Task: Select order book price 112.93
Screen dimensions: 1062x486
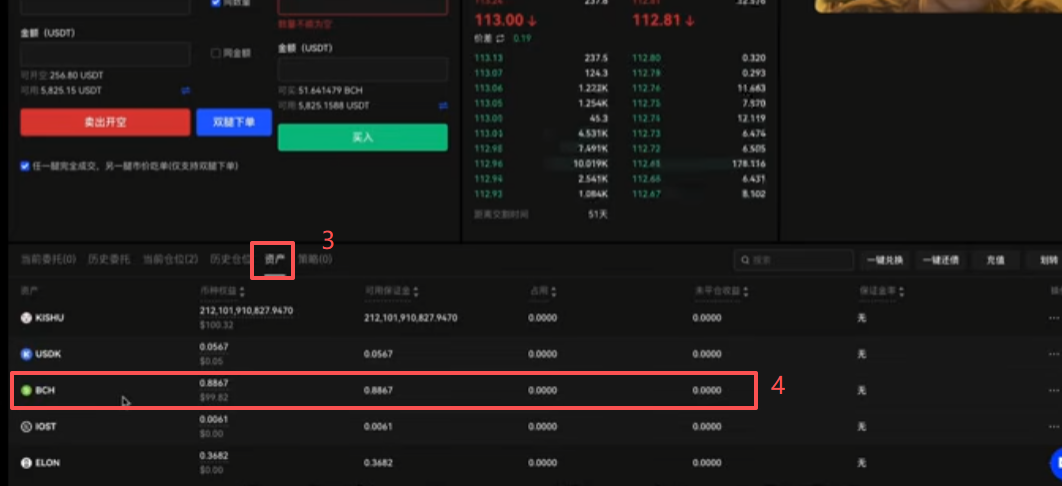Action: pyautogui.click(x=489, y=194)
